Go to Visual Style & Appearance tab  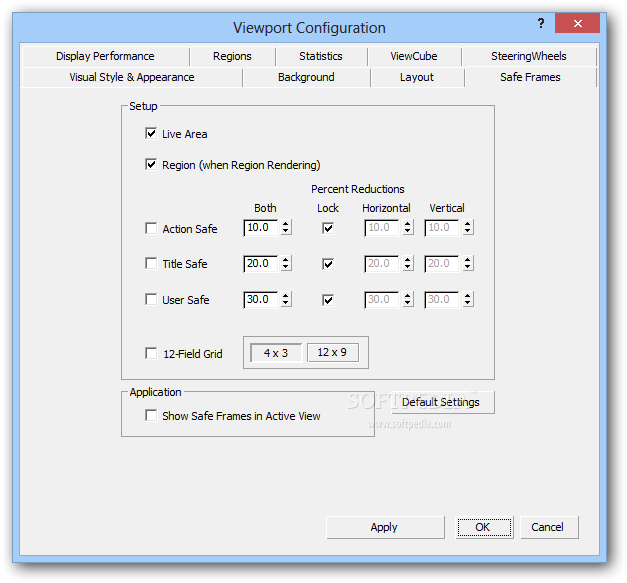(x=132, y=77)
